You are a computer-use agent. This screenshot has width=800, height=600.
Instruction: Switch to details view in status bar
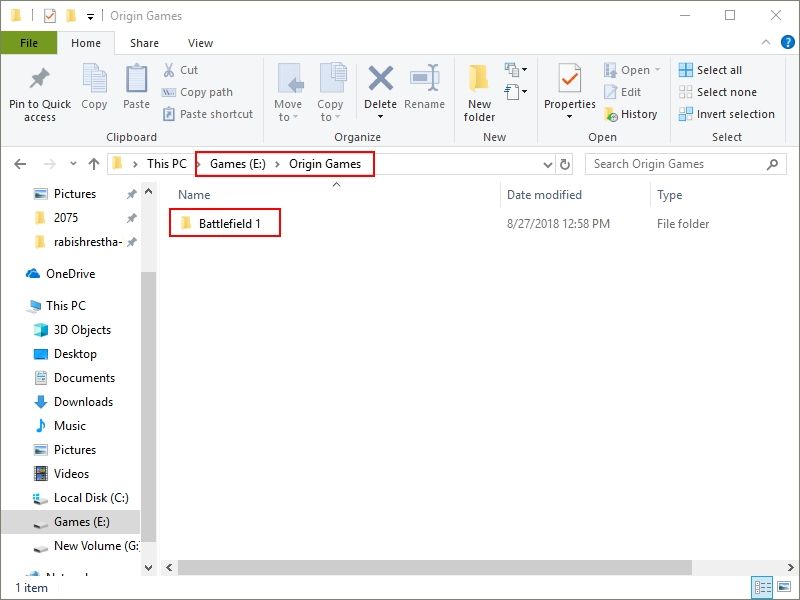click(762, 588)
